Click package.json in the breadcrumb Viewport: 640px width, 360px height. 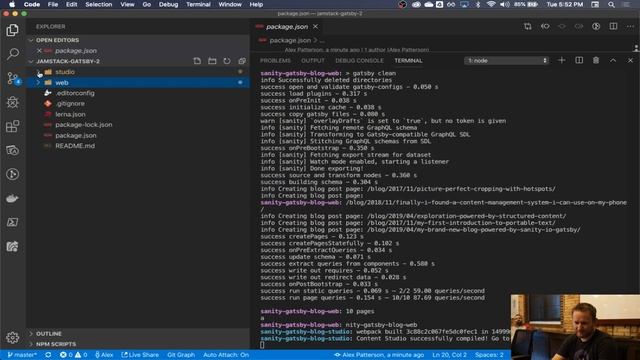coord(290,40)
